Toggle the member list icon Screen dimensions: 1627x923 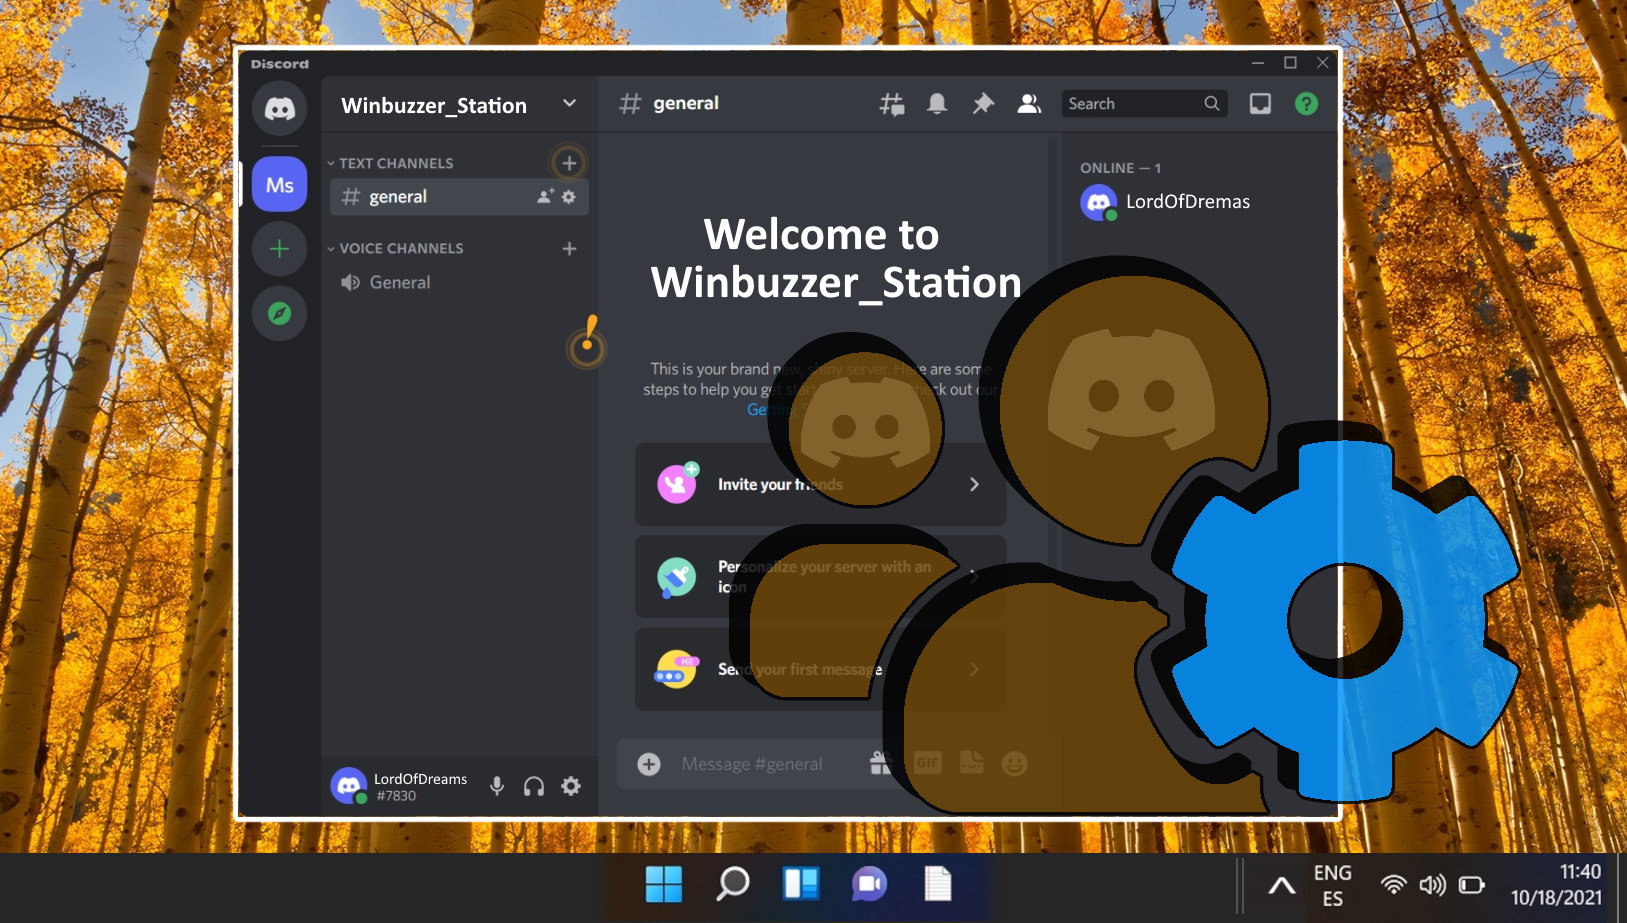click(1029, 104)
